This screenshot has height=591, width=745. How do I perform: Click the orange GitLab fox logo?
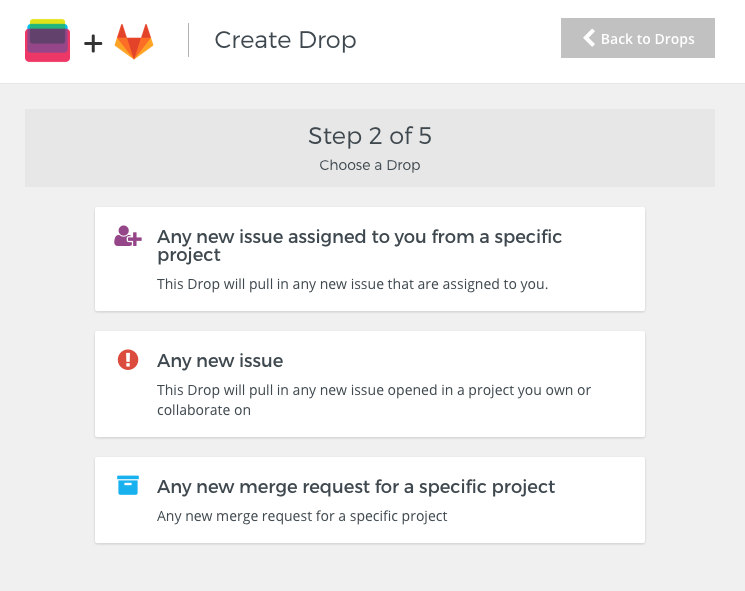[x=134, y=41]
